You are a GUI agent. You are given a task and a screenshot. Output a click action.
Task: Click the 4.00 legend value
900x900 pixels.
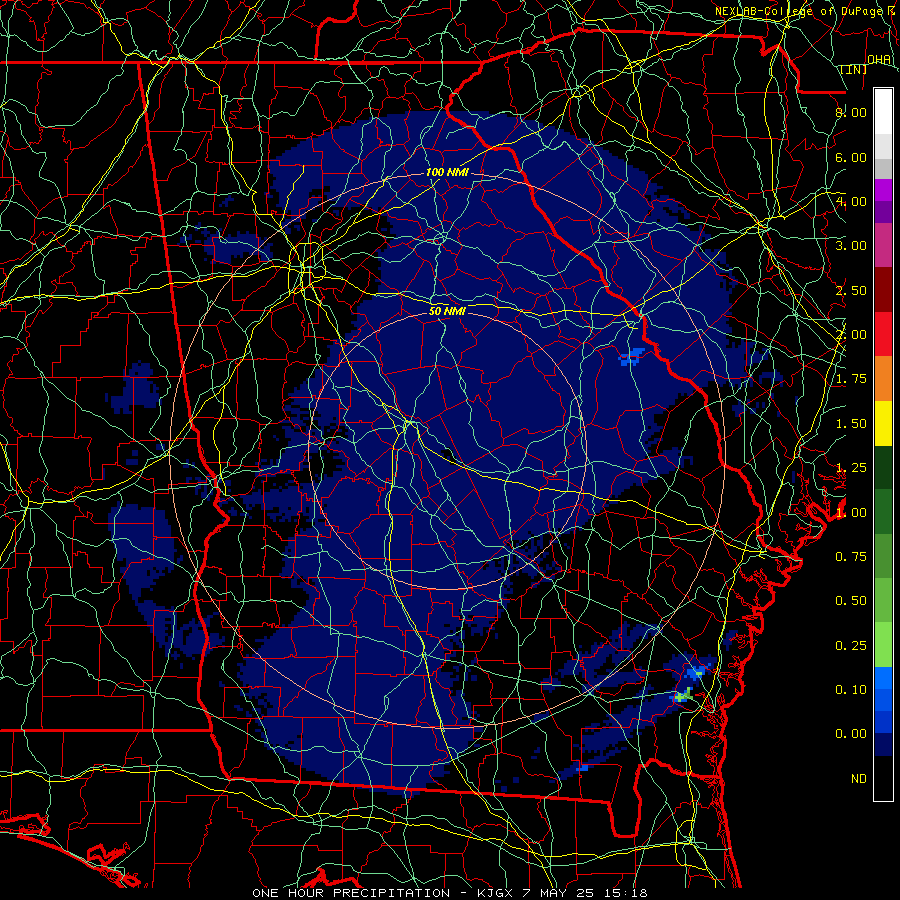tap(851, 201)
